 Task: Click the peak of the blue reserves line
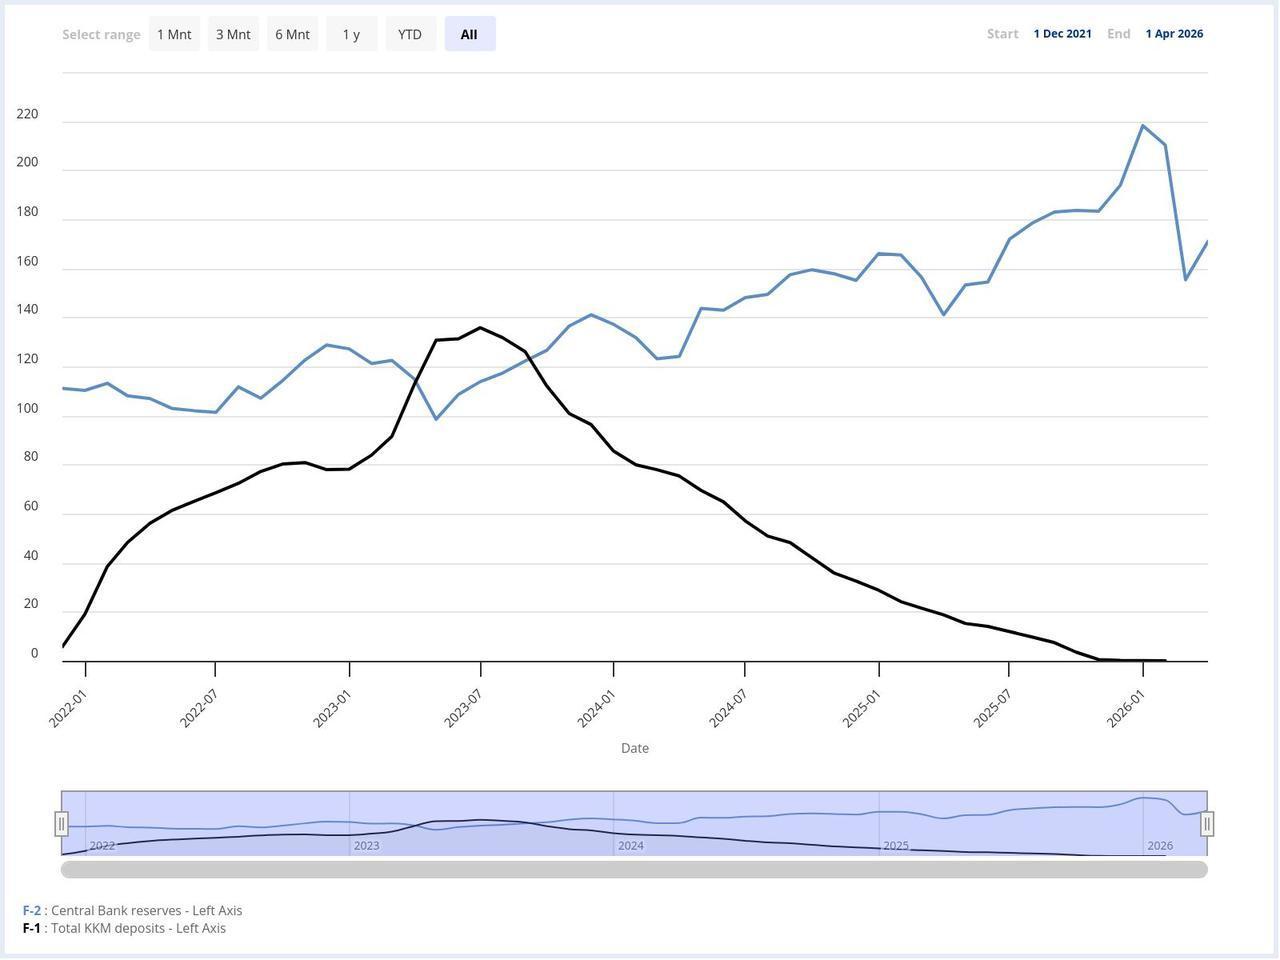pos(1144,125)
